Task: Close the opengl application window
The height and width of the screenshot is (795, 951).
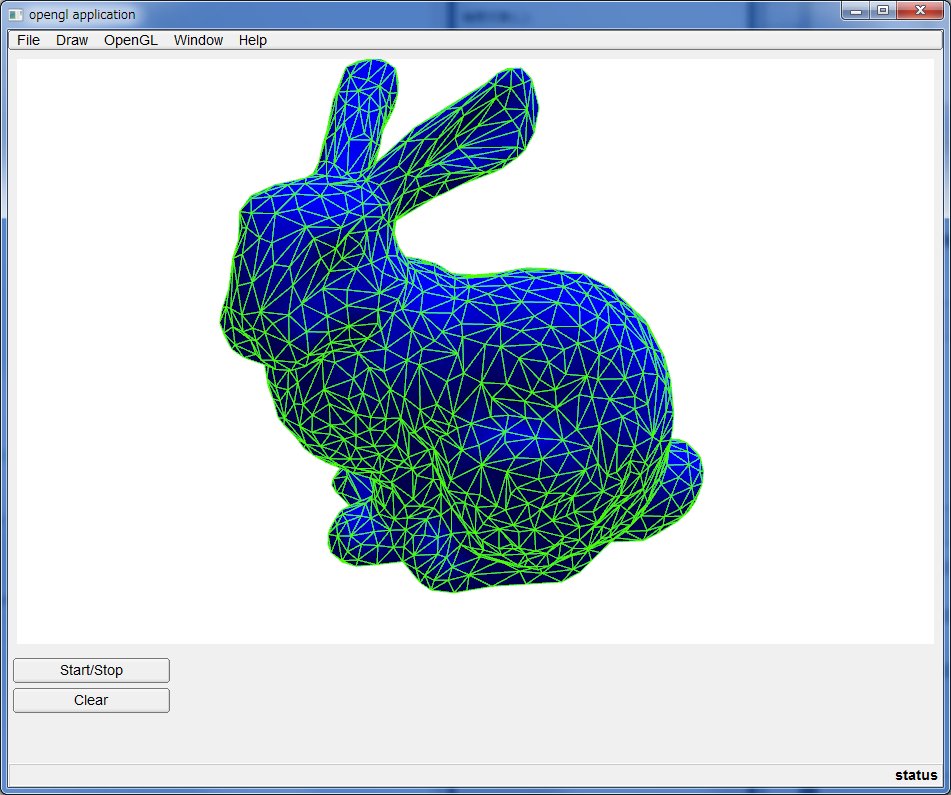Action: click(x=919, y=10)
